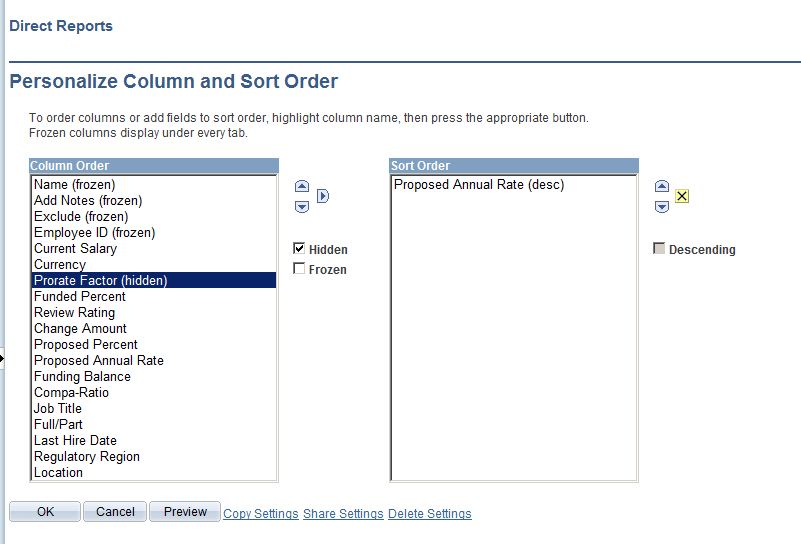
Task: Highlight Job Title in Column Order list
Action: (58, 409)
